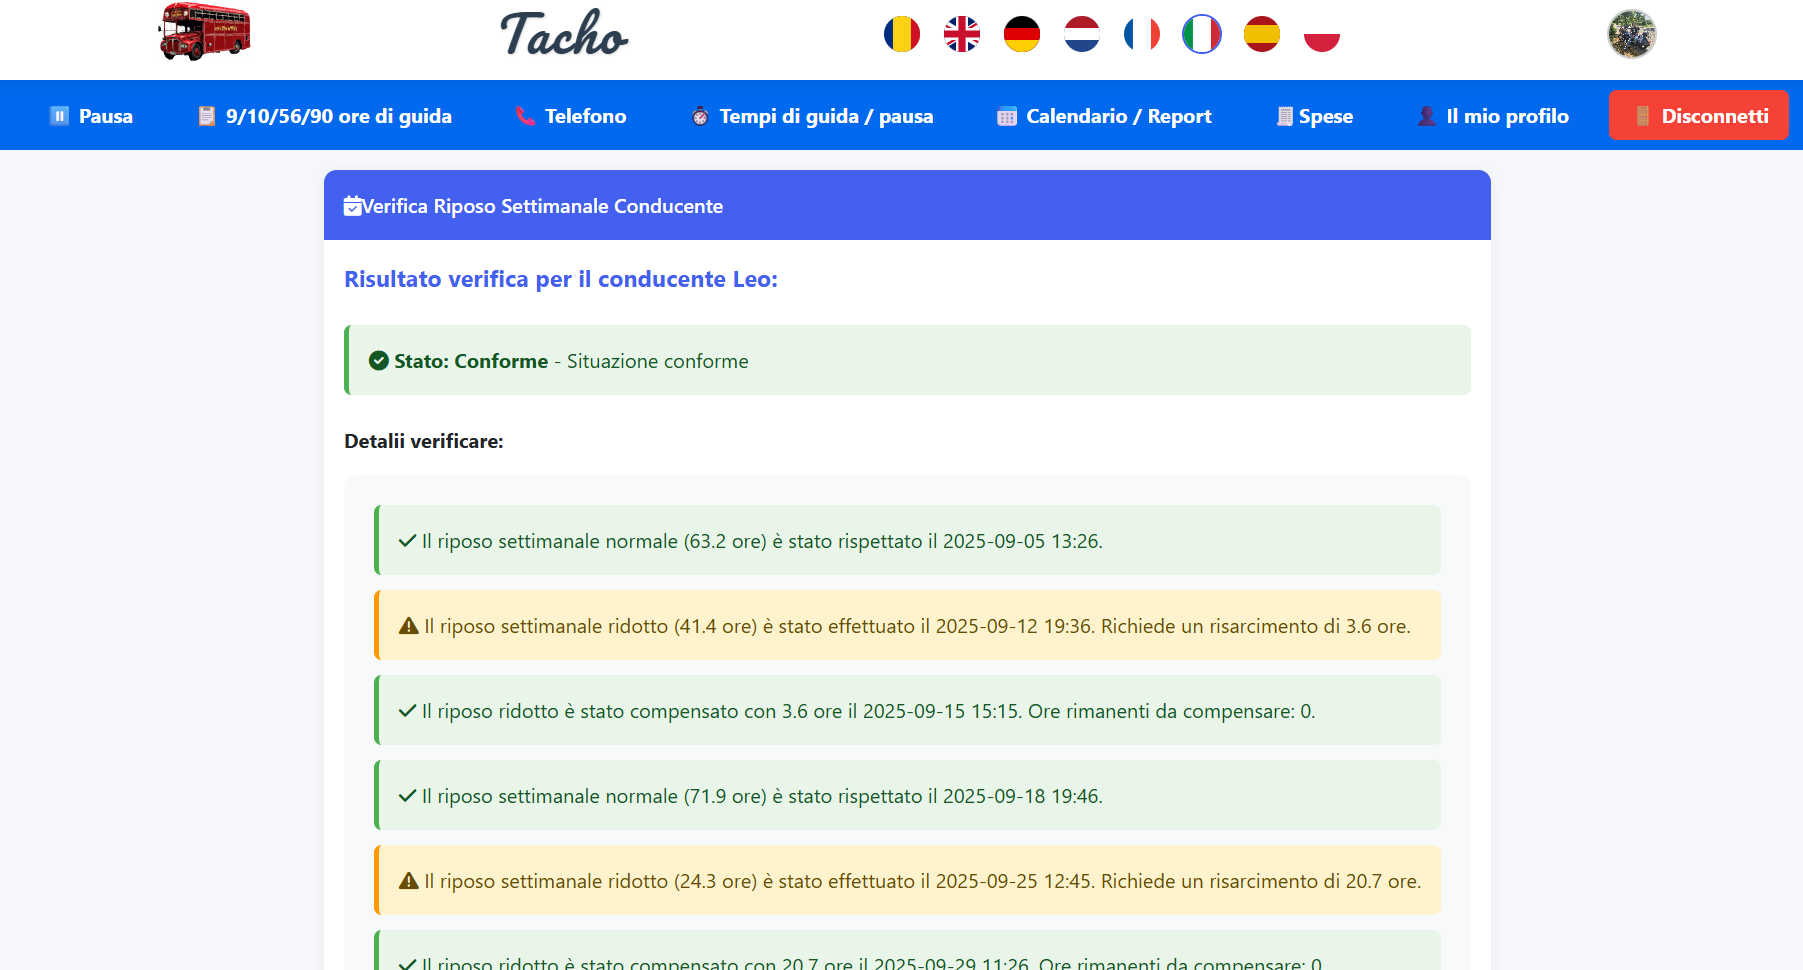The width and height of the screenshot is (1803, 970).
Task: Choose the German flag language
Action: coord(1021,35)
